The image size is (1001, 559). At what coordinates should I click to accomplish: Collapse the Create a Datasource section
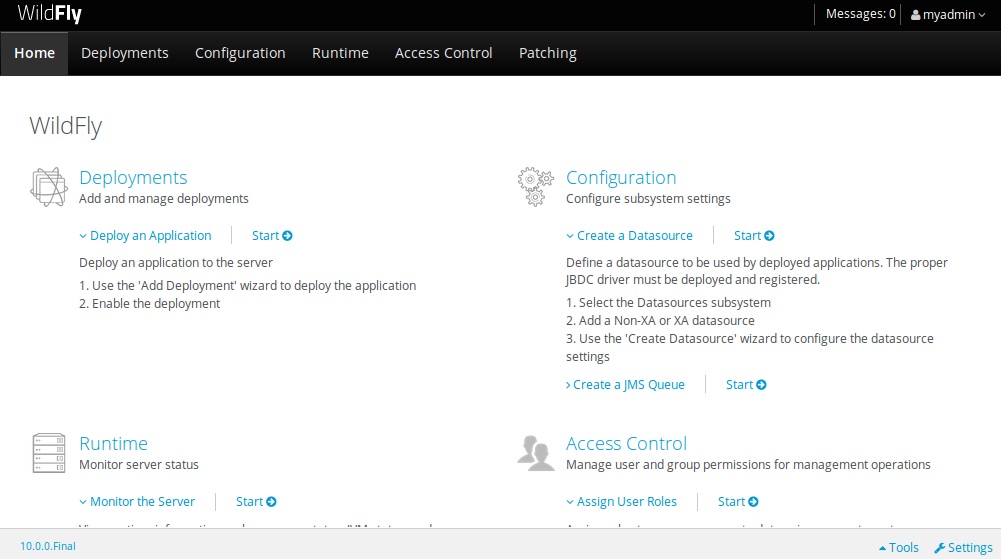tap(629, 235)
